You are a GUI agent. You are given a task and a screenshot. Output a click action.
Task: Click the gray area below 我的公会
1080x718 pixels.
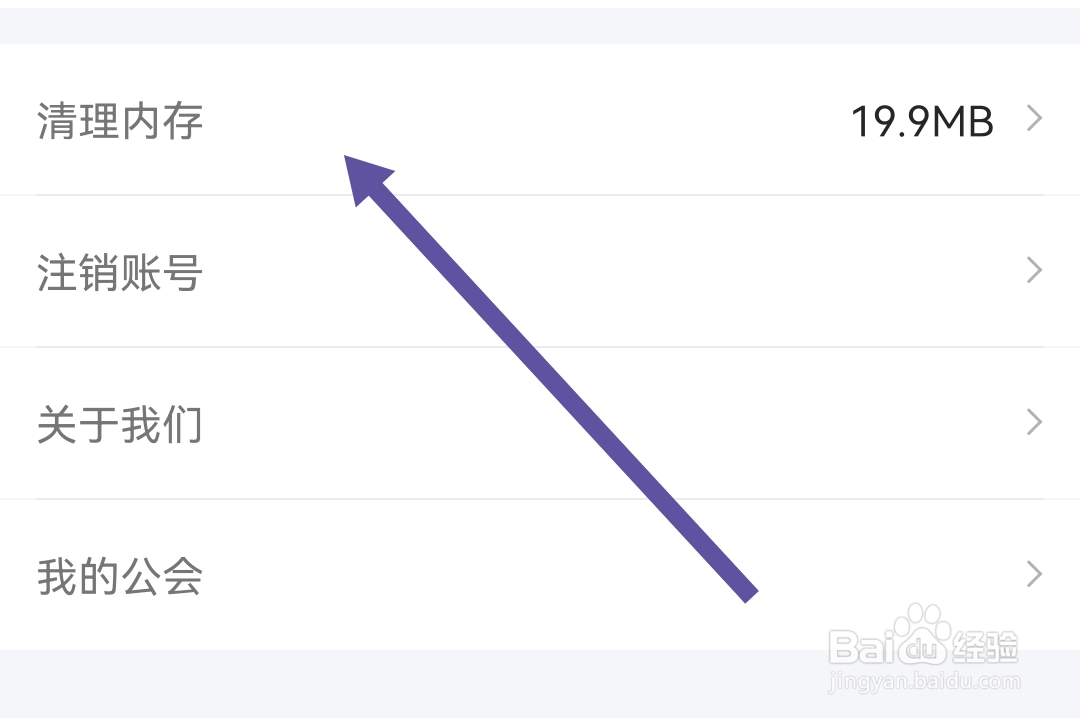coord(540,682)
